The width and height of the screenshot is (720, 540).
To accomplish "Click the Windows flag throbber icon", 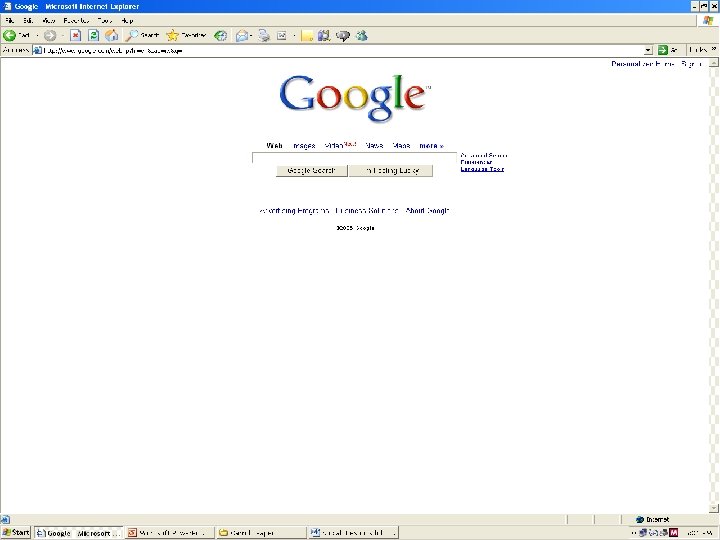I will click(x=708, y=20).
